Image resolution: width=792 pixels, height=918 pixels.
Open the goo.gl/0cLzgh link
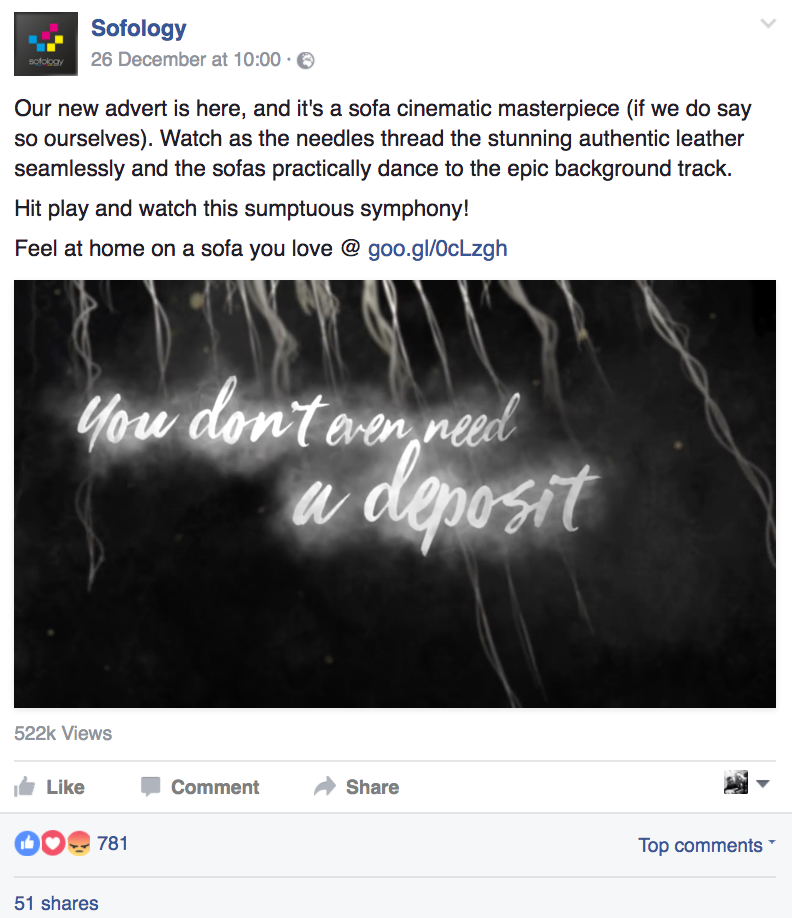click(437, 248)
